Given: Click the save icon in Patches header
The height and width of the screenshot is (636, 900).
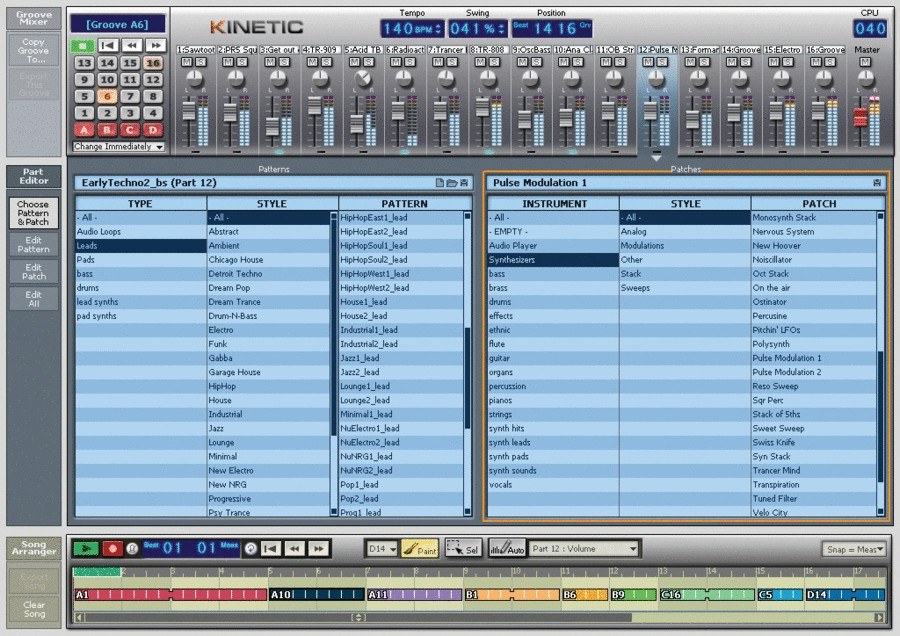Looking at the screenshot, I should [877, 183].
